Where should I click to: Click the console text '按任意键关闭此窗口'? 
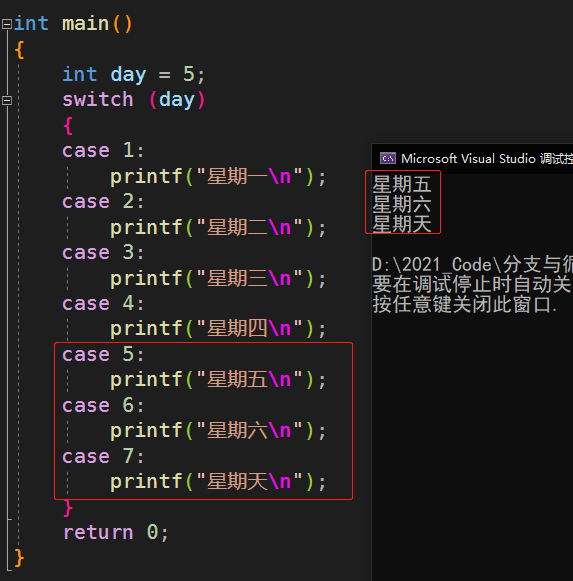tap(462, 305)
